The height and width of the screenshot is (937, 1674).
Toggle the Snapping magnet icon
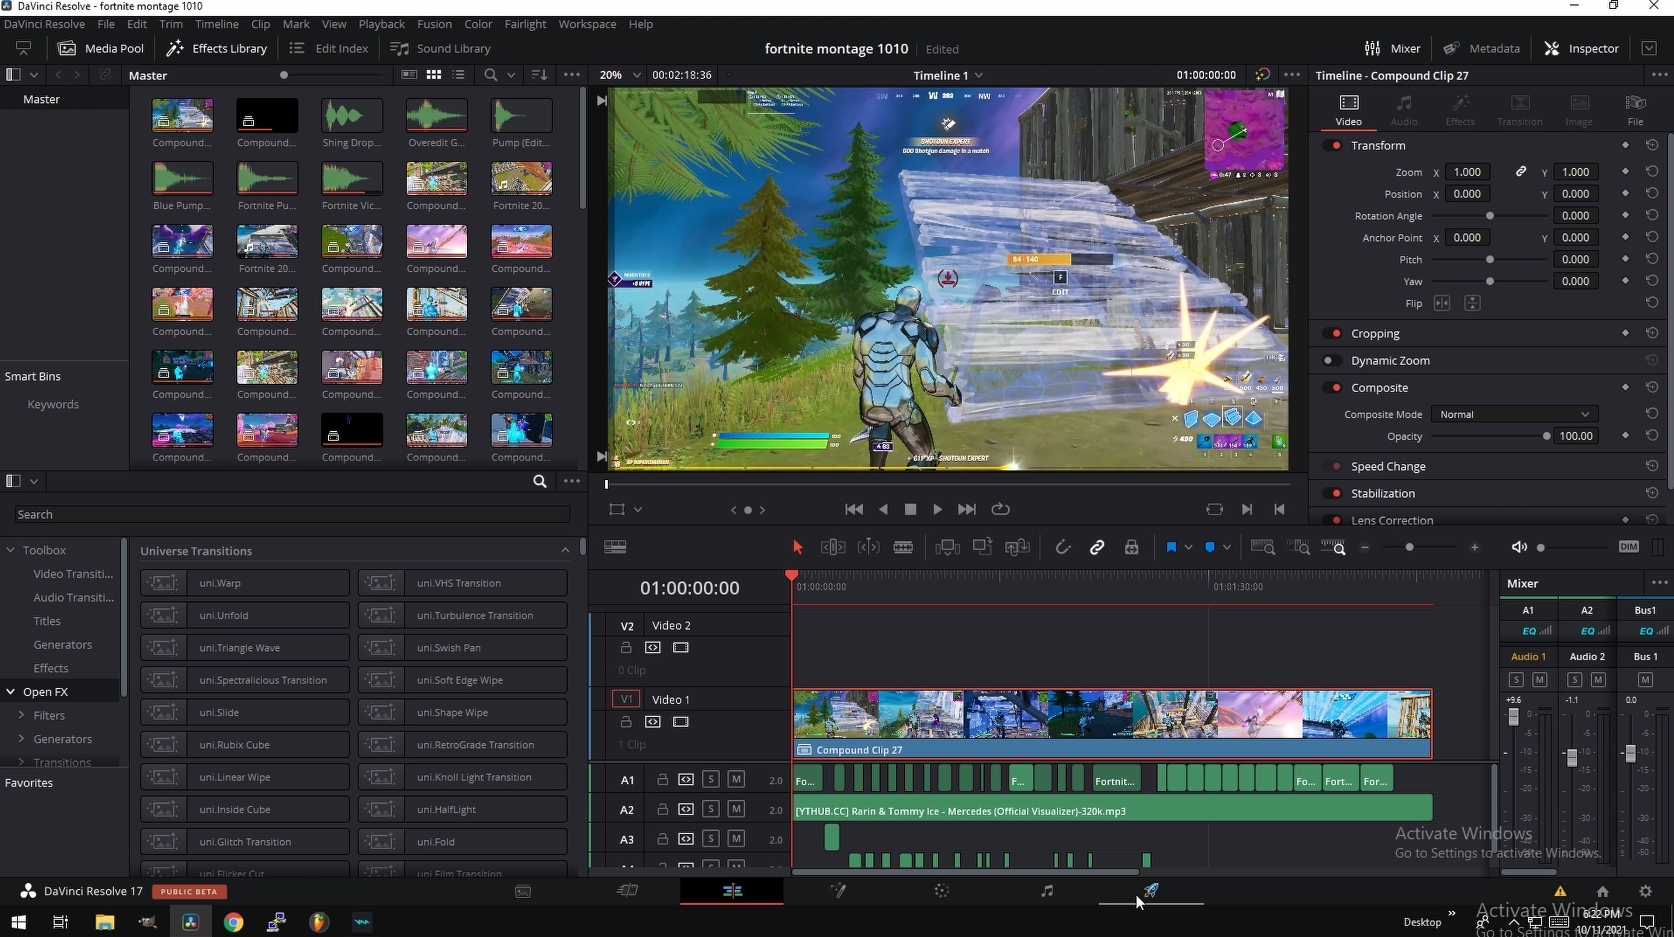[1063, 547]
